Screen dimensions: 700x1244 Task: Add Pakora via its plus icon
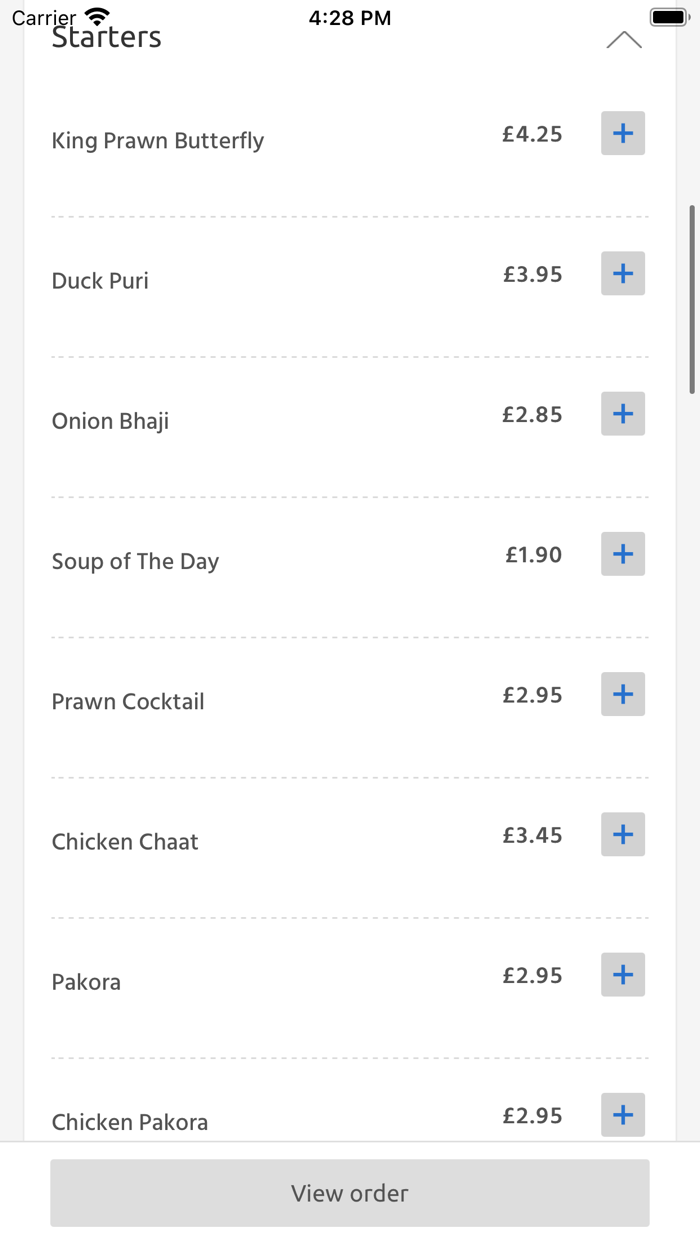tap(622, 974)
